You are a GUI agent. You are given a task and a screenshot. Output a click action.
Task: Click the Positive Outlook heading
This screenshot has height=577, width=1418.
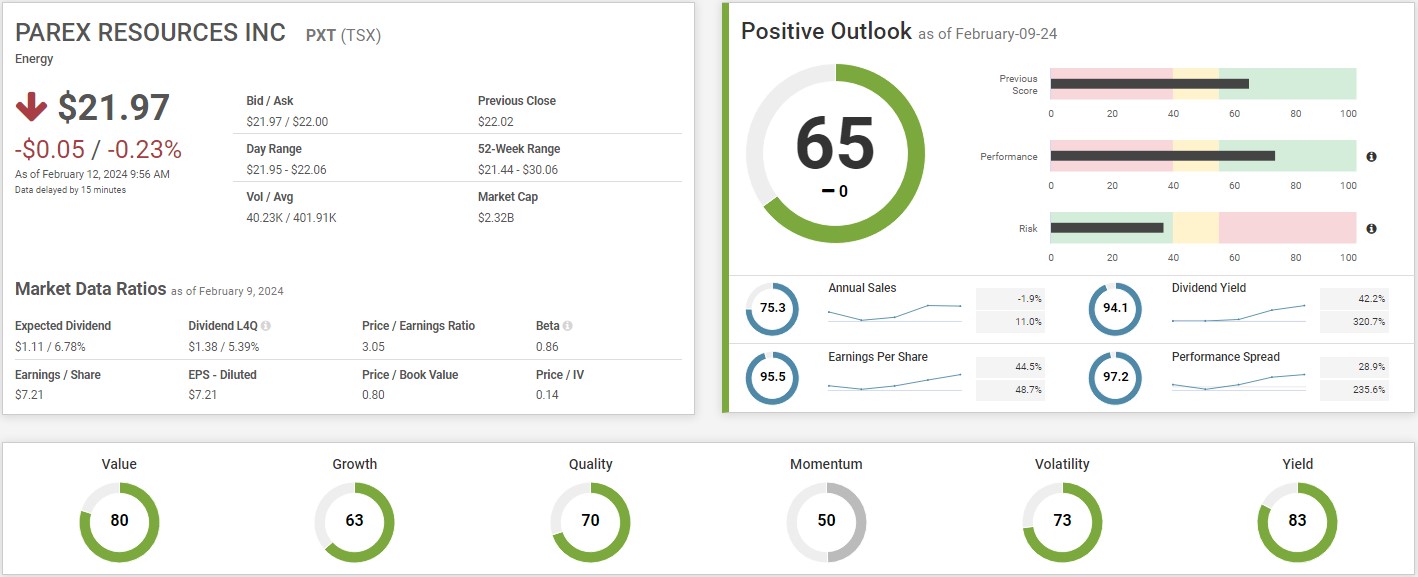click(826, 31)
